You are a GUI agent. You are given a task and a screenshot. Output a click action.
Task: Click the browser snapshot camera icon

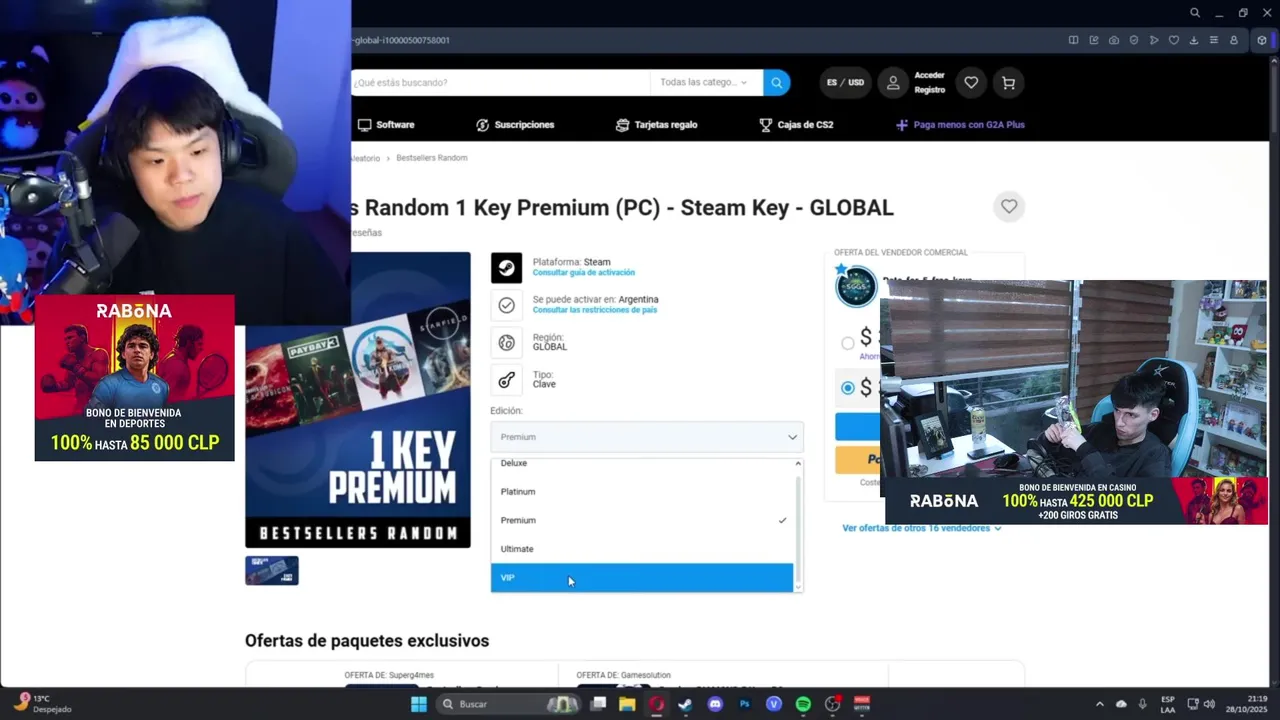tap(1114, 40)
